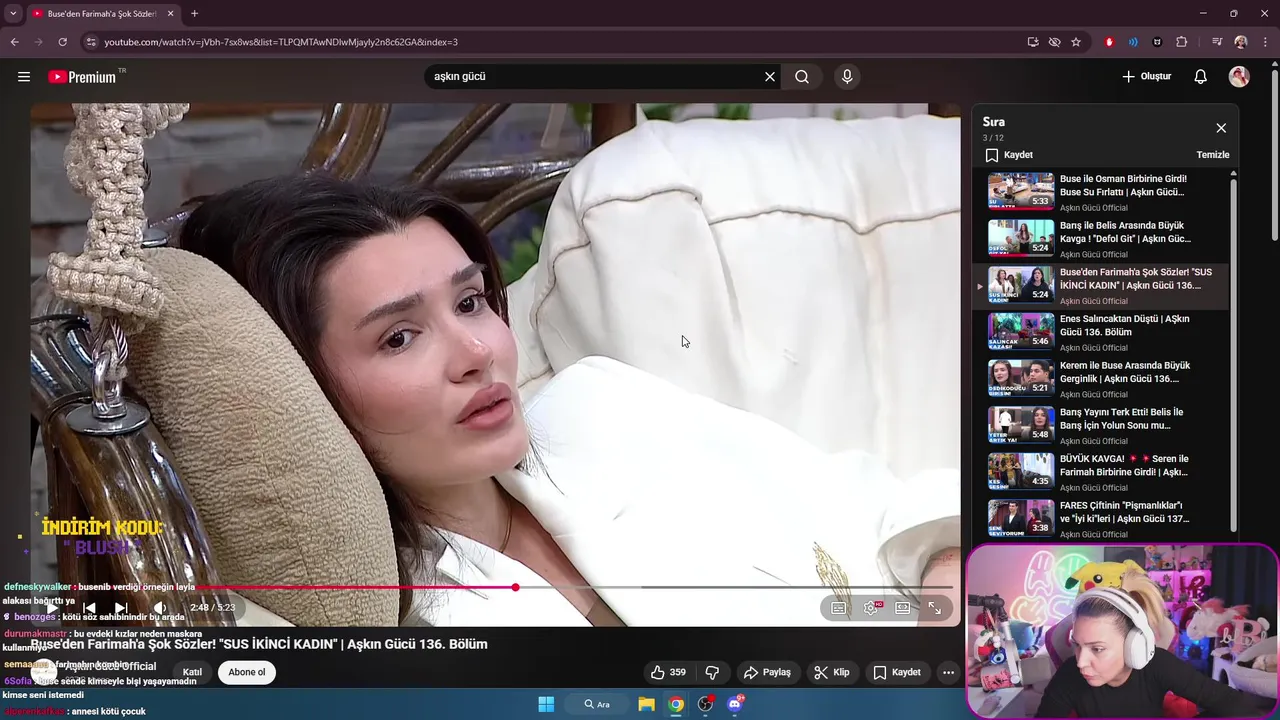Skip to next video in player
This screenshot has height=720, width=1280.
point(121,607)
